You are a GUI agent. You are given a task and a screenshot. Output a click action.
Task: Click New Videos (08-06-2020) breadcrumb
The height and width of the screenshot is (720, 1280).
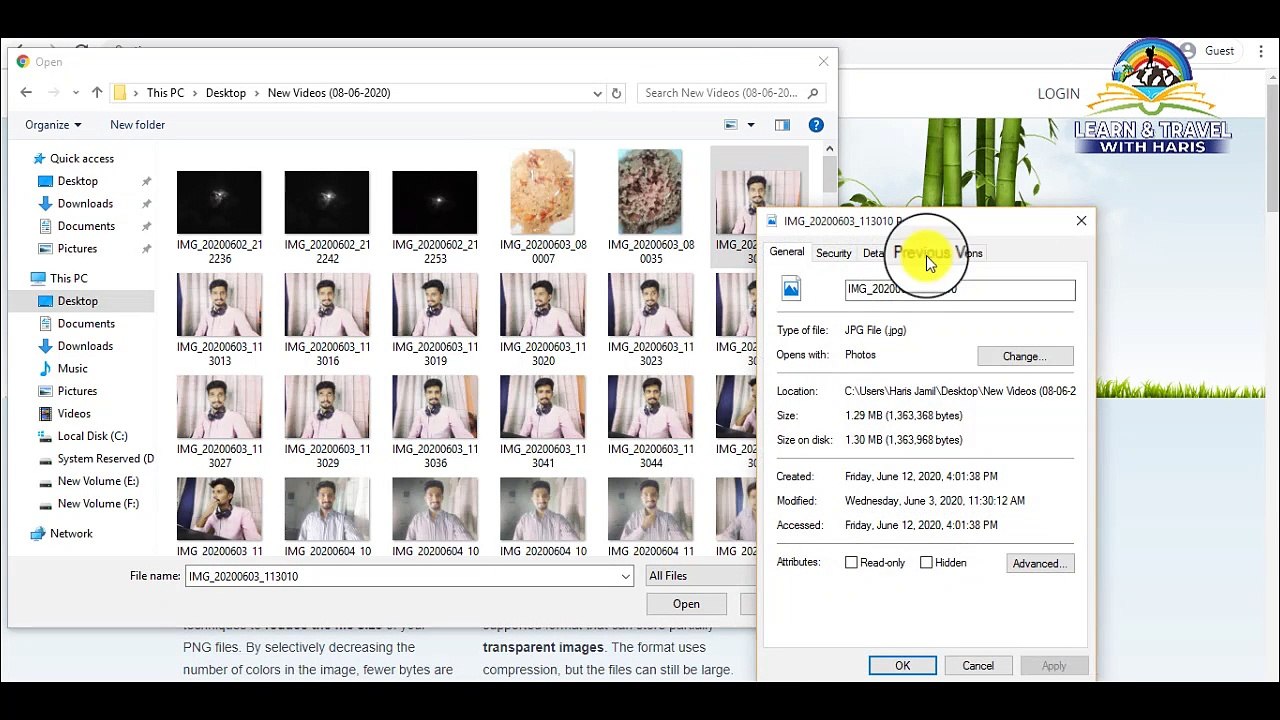[x=329, y=93]
